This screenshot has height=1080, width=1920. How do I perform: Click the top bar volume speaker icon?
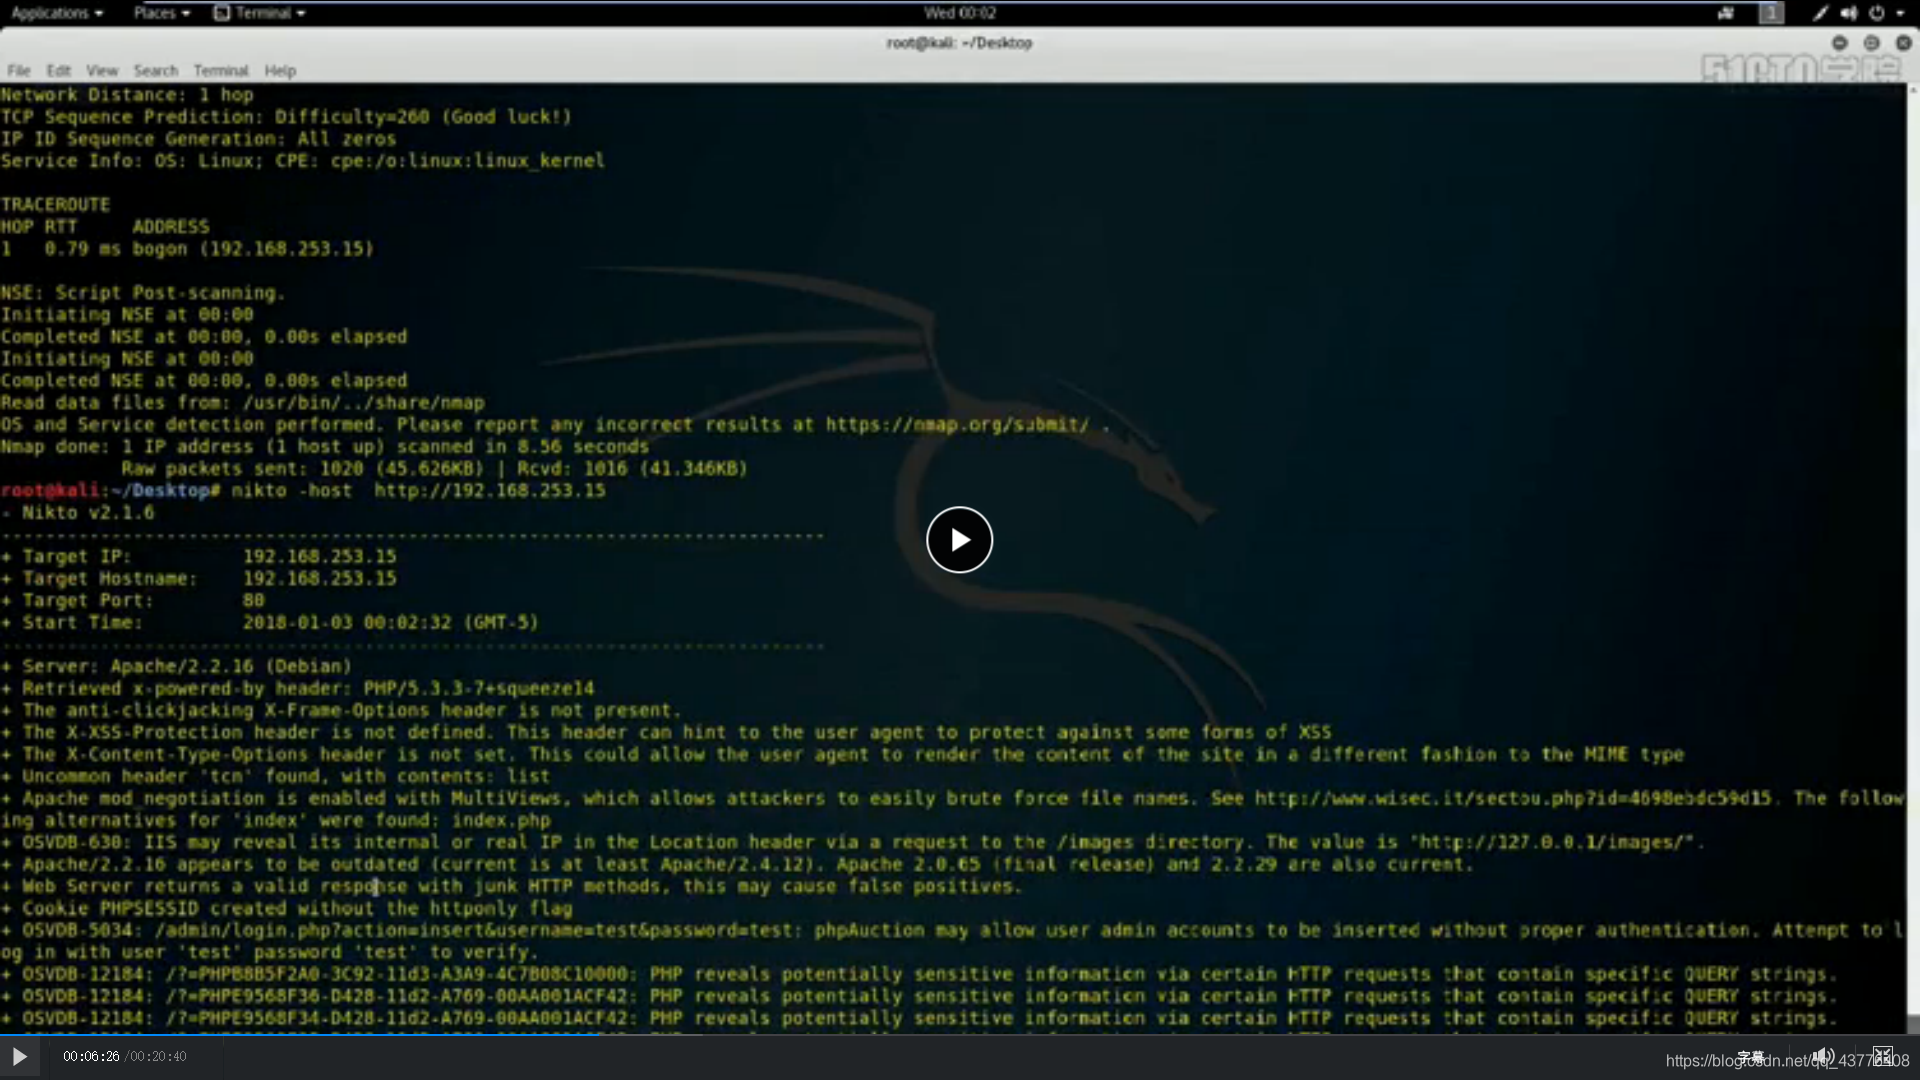coord(1848,13)
